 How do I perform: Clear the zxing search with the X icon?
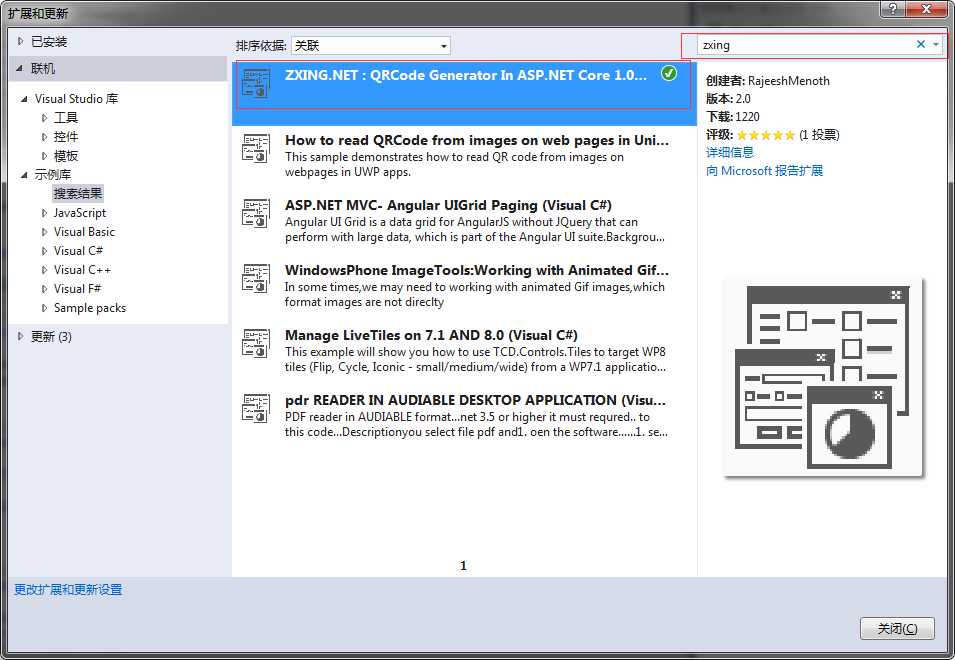(x=921, y=44)
